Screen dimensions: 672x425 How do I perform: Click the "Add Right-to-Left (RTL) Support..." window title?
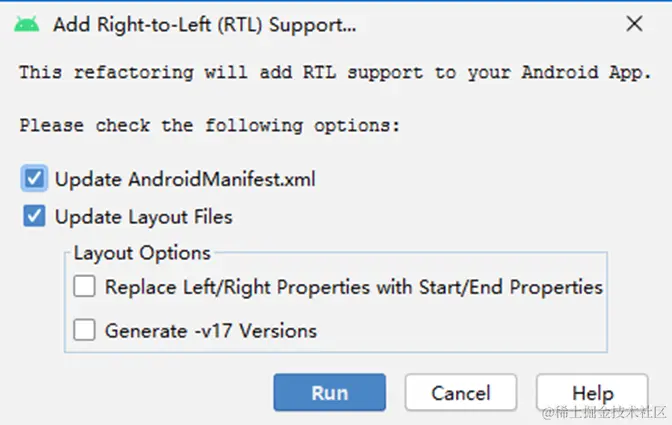[203, 23]
